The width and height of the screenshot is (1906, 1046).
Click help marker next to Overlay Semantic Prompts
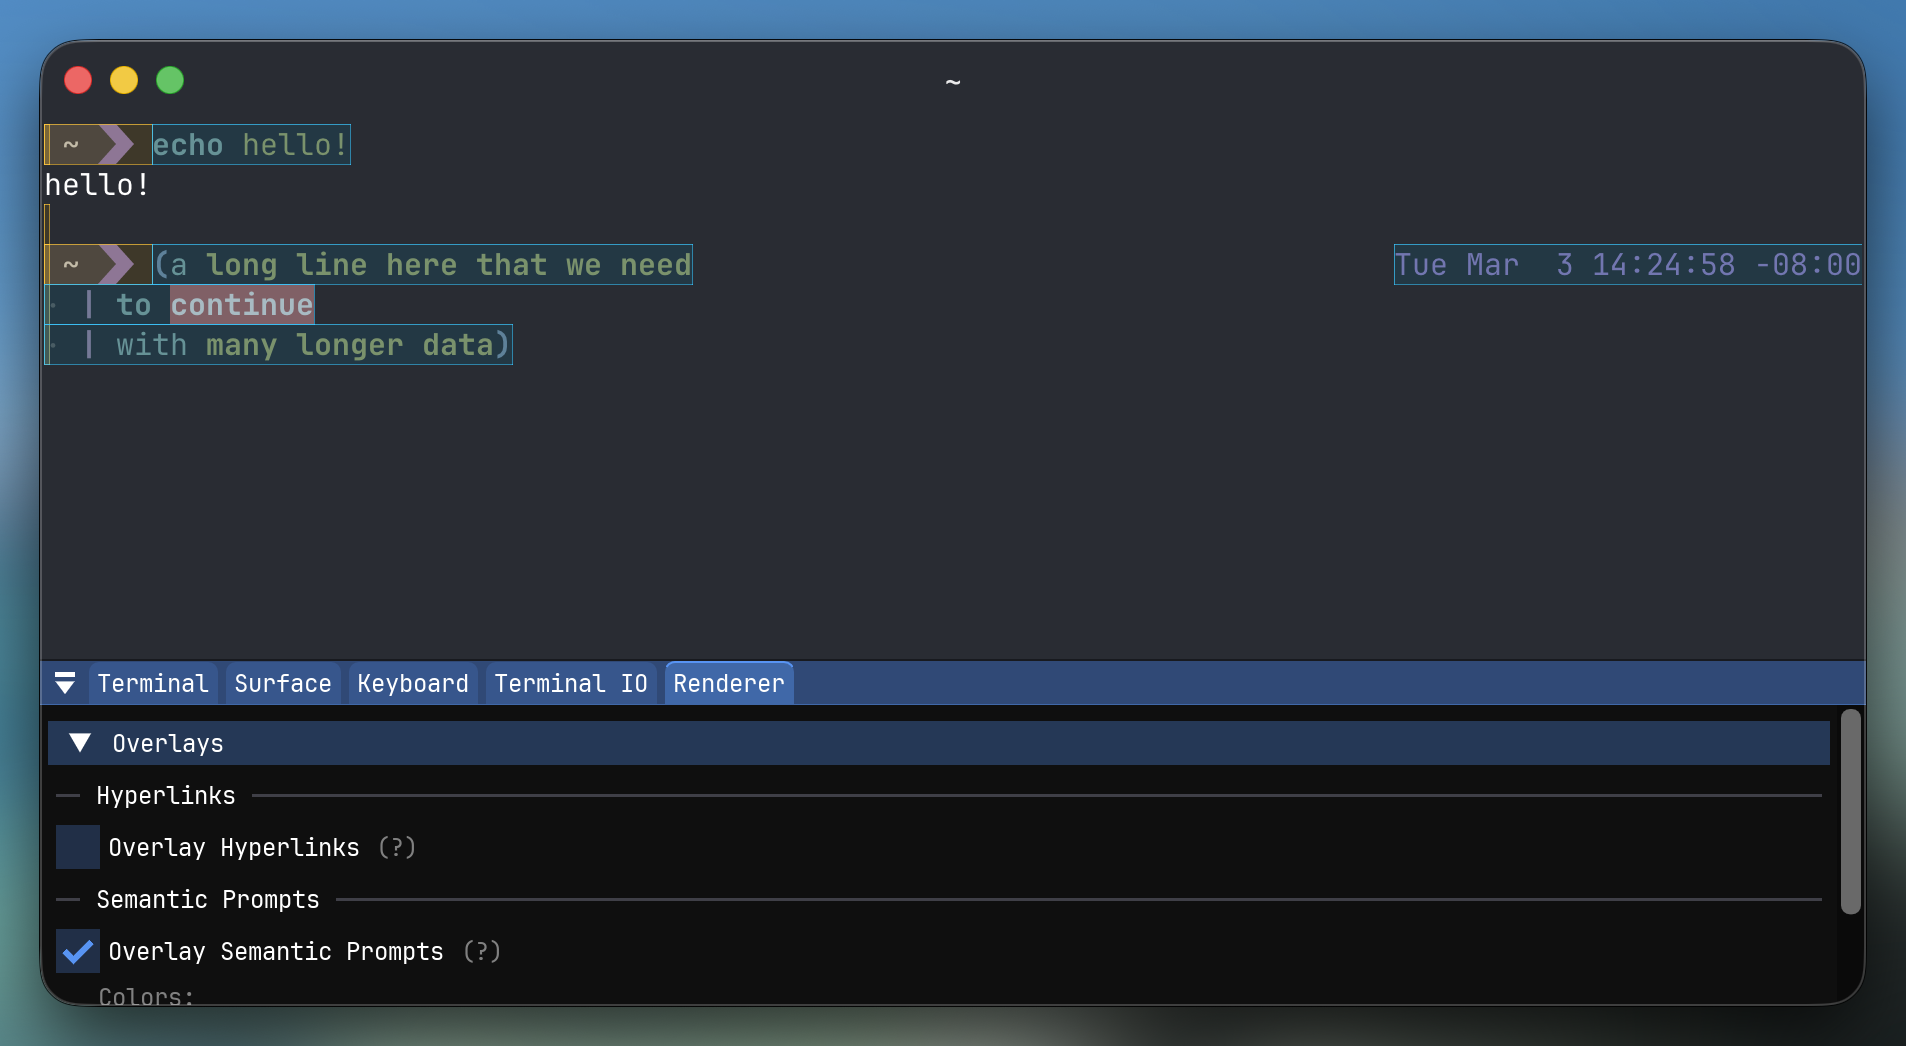pos(481,951)
